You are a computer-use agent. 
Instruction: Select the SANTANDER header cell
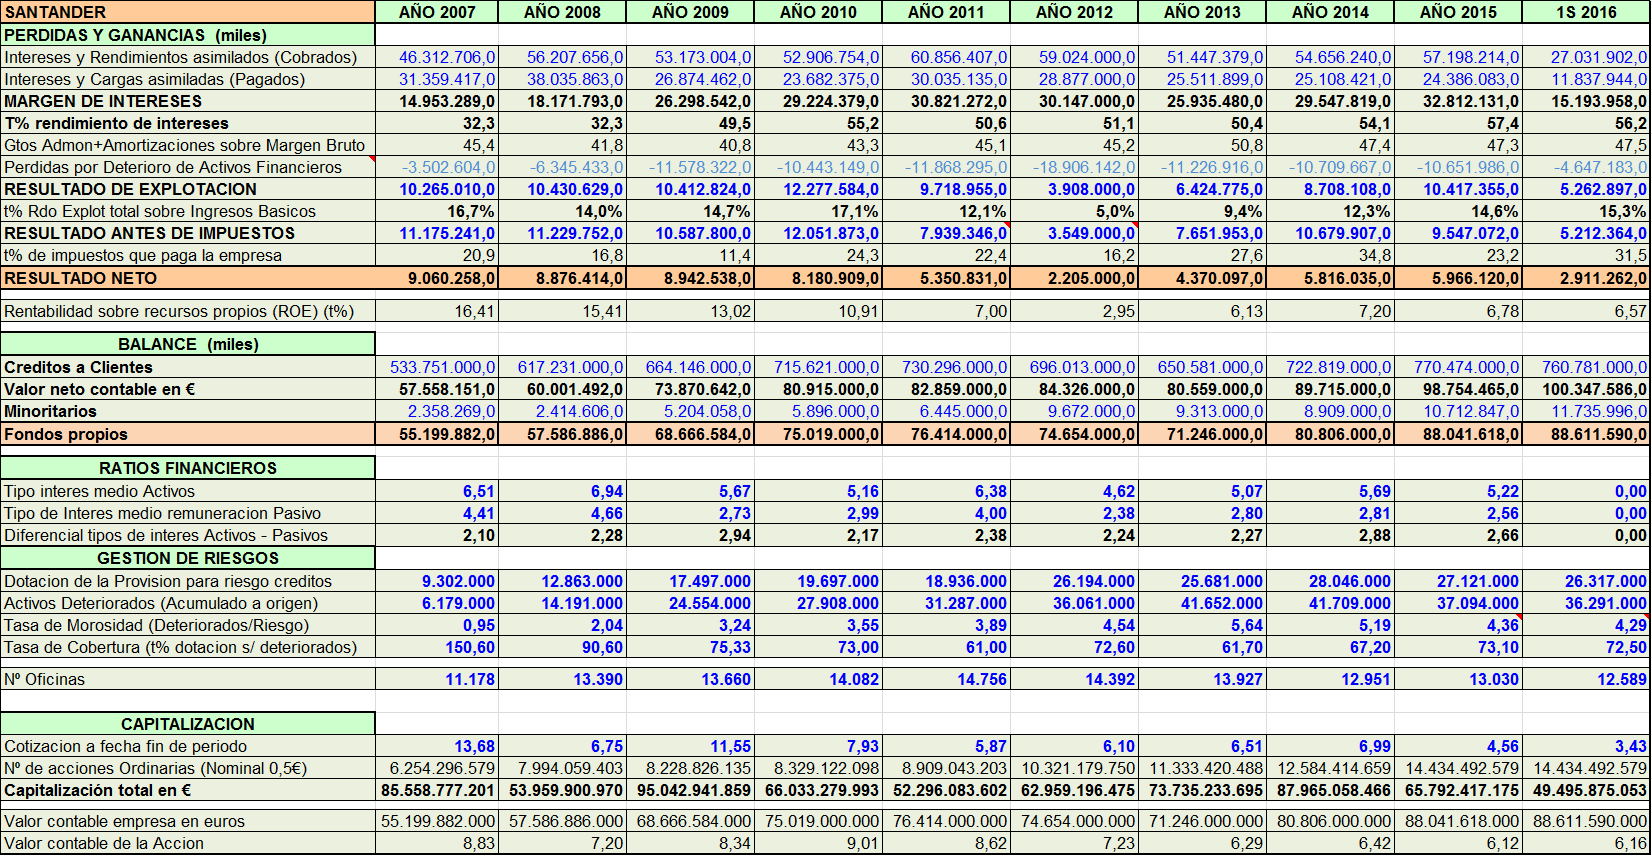point(188,12)
